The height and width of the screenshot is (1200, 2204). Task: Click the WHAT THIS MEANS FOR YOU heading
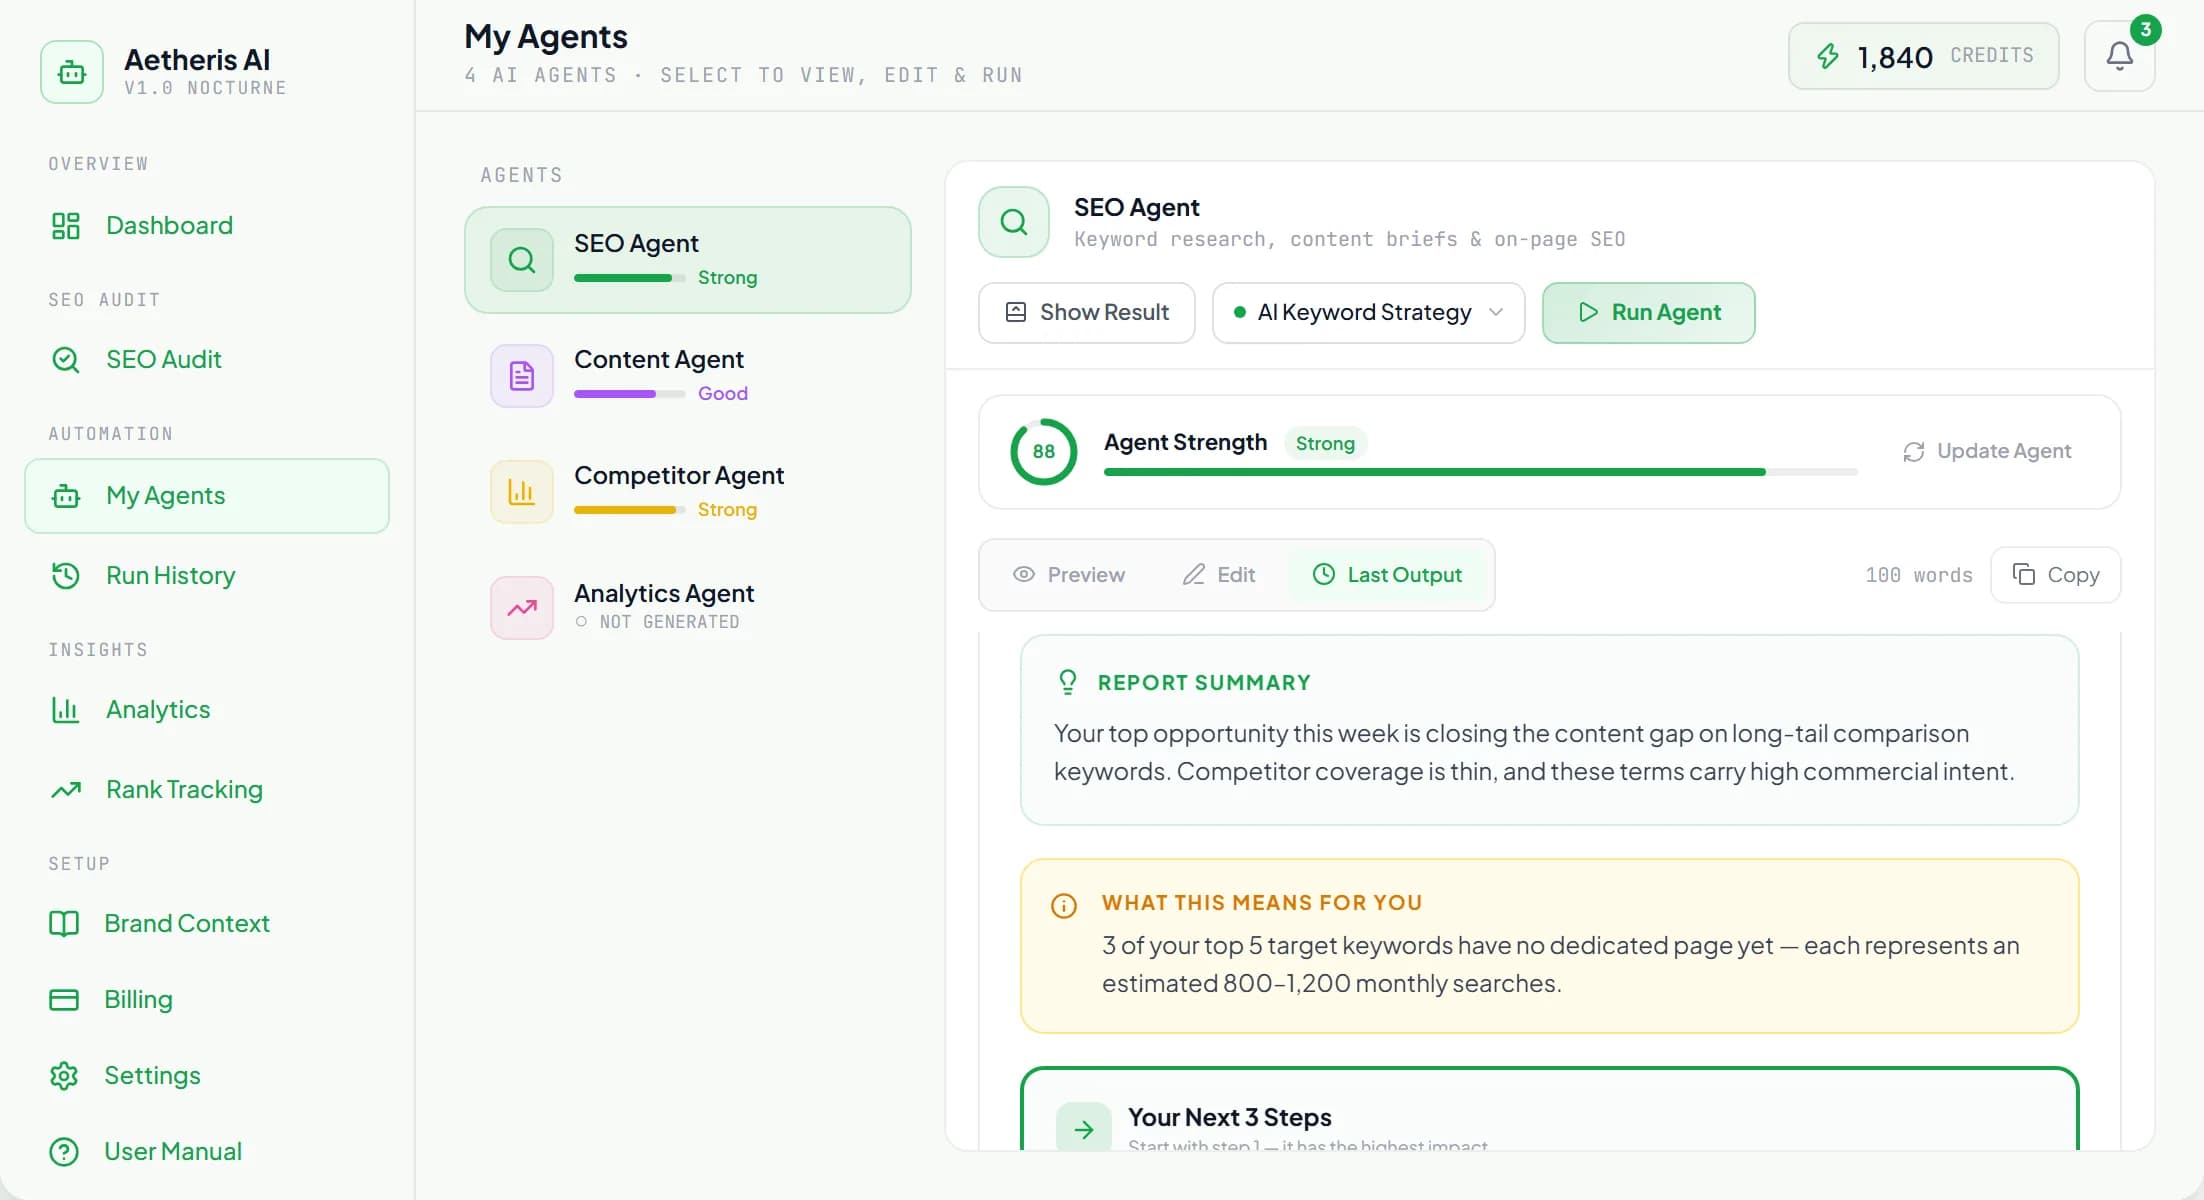(1262, 903)
